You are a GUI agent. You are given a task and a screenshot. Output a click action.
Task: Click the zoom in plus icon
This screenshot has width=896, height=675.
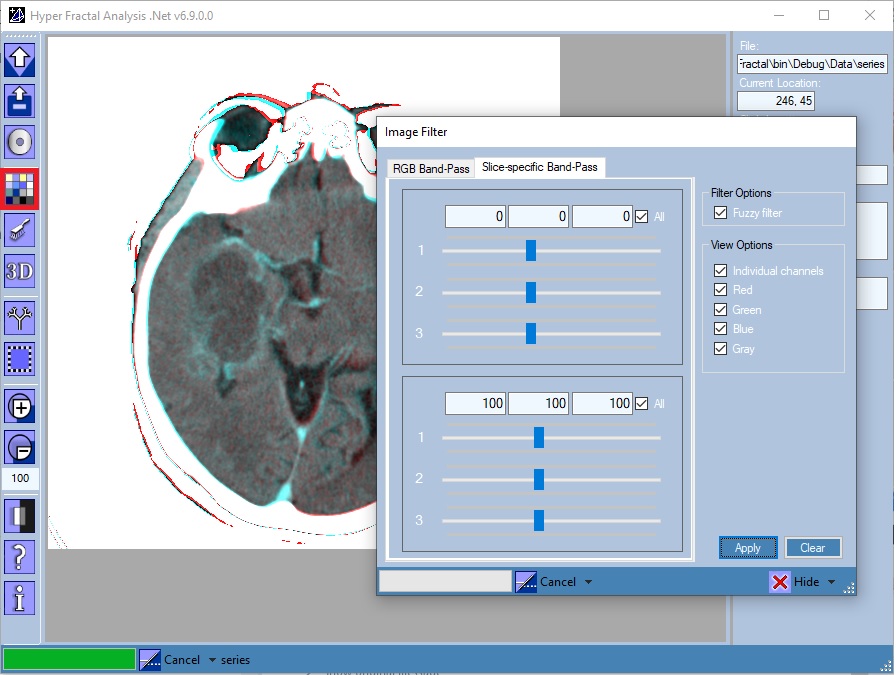click(x=20, y=406)
